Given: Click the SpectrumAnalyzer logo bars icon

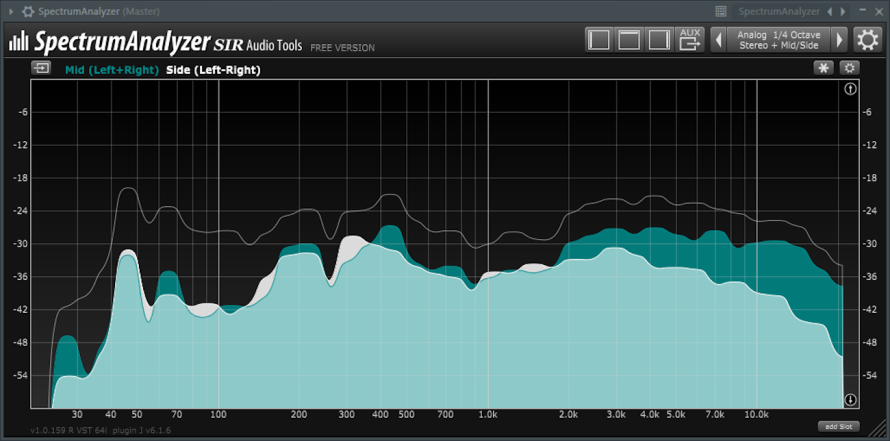Looking at the screenshot, I should pyautogui.click(x=19, y=40).
